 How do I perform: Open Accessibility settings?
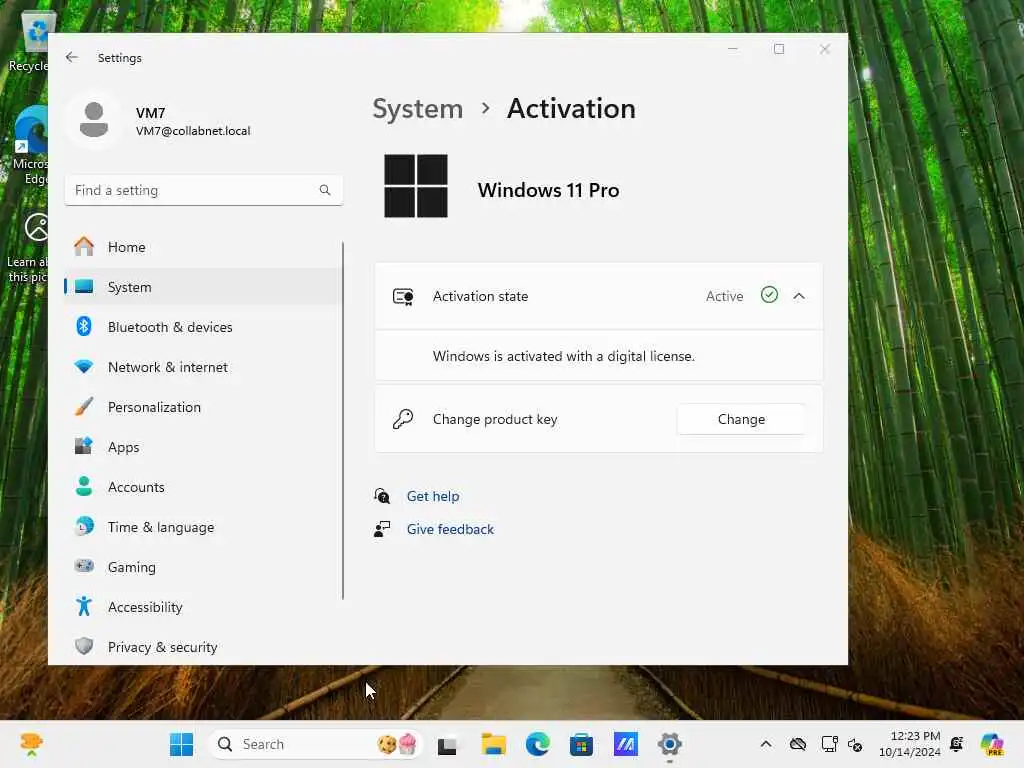(204, 607)
